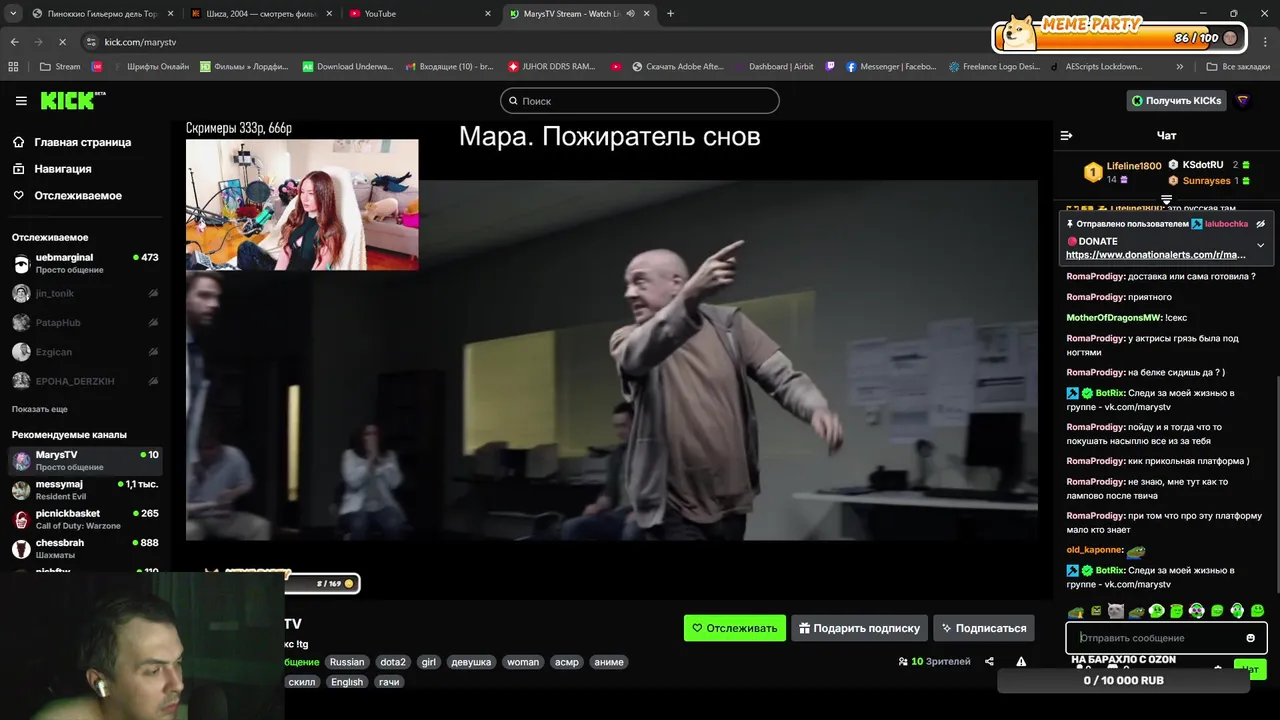
Task: Click the profile avatar icon top right
Action: click(1243, 100)
